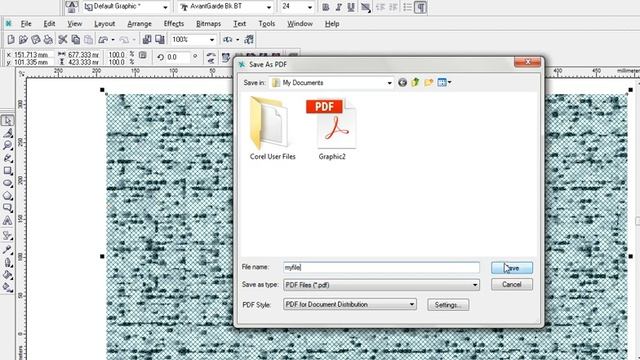Viewport: 640px width, 360px height.
Task: Open the Tools menu
Action: [x=267, y=24]
